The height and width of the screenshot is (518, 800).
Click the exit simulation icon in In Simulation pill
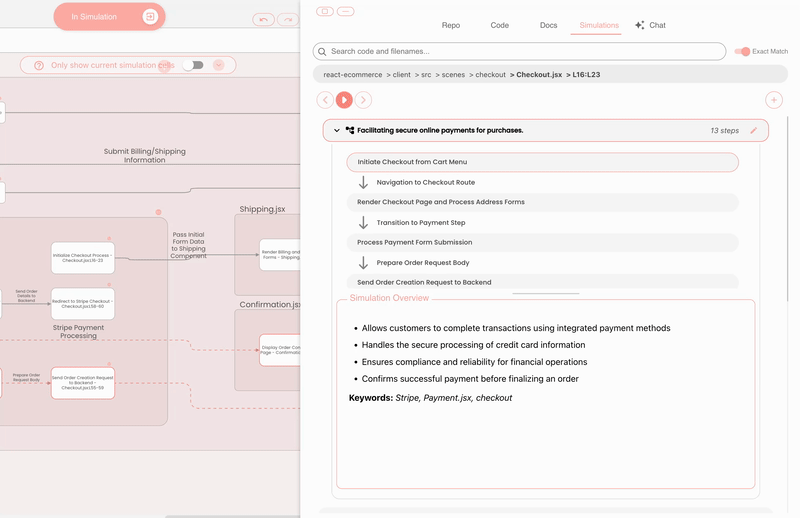point(149,17)
